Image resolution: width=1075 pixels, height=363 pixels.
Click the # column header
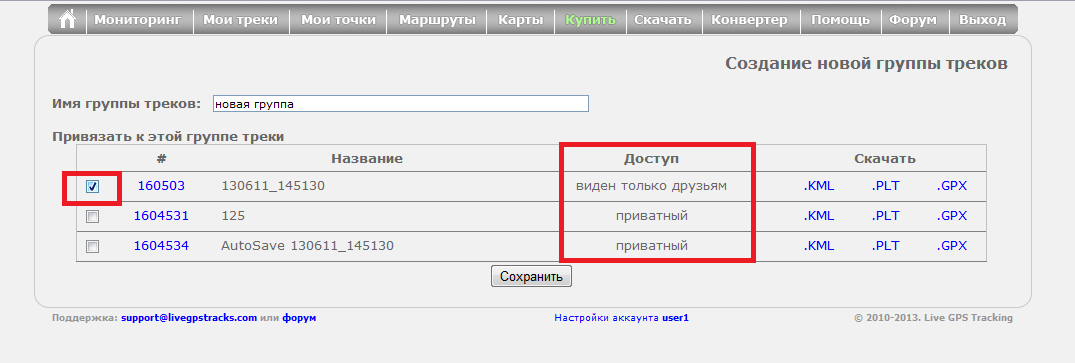coord(161,159)
